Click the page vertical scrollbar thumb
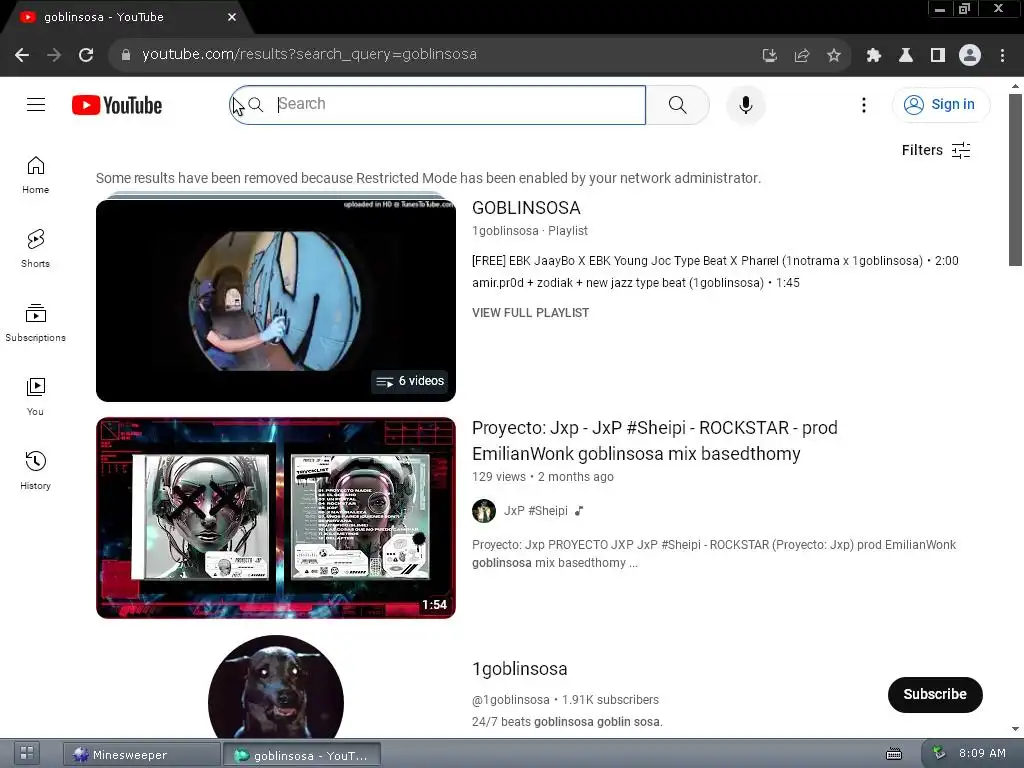Viewport: 1024px width, 768px height. 1015,180
